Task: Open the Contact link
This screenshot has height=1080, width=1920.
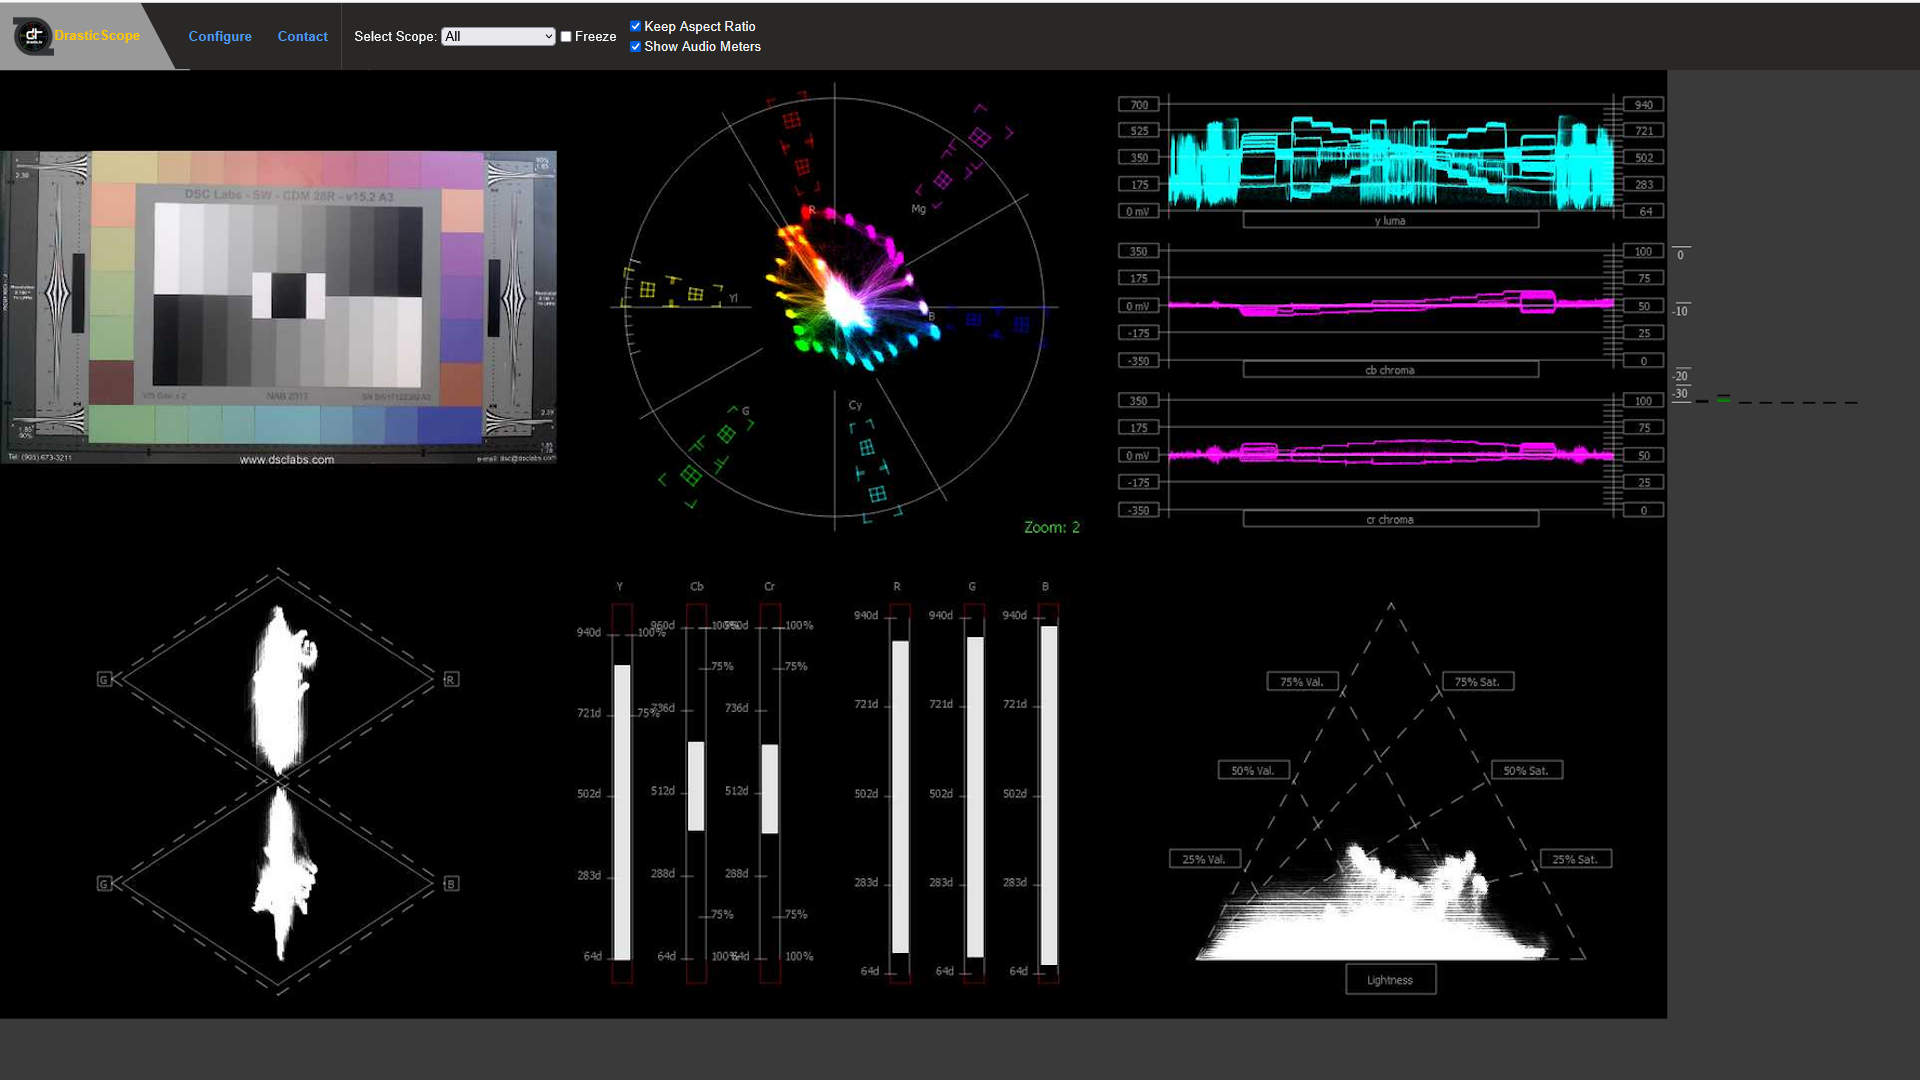Action: [x=302, y=36]
